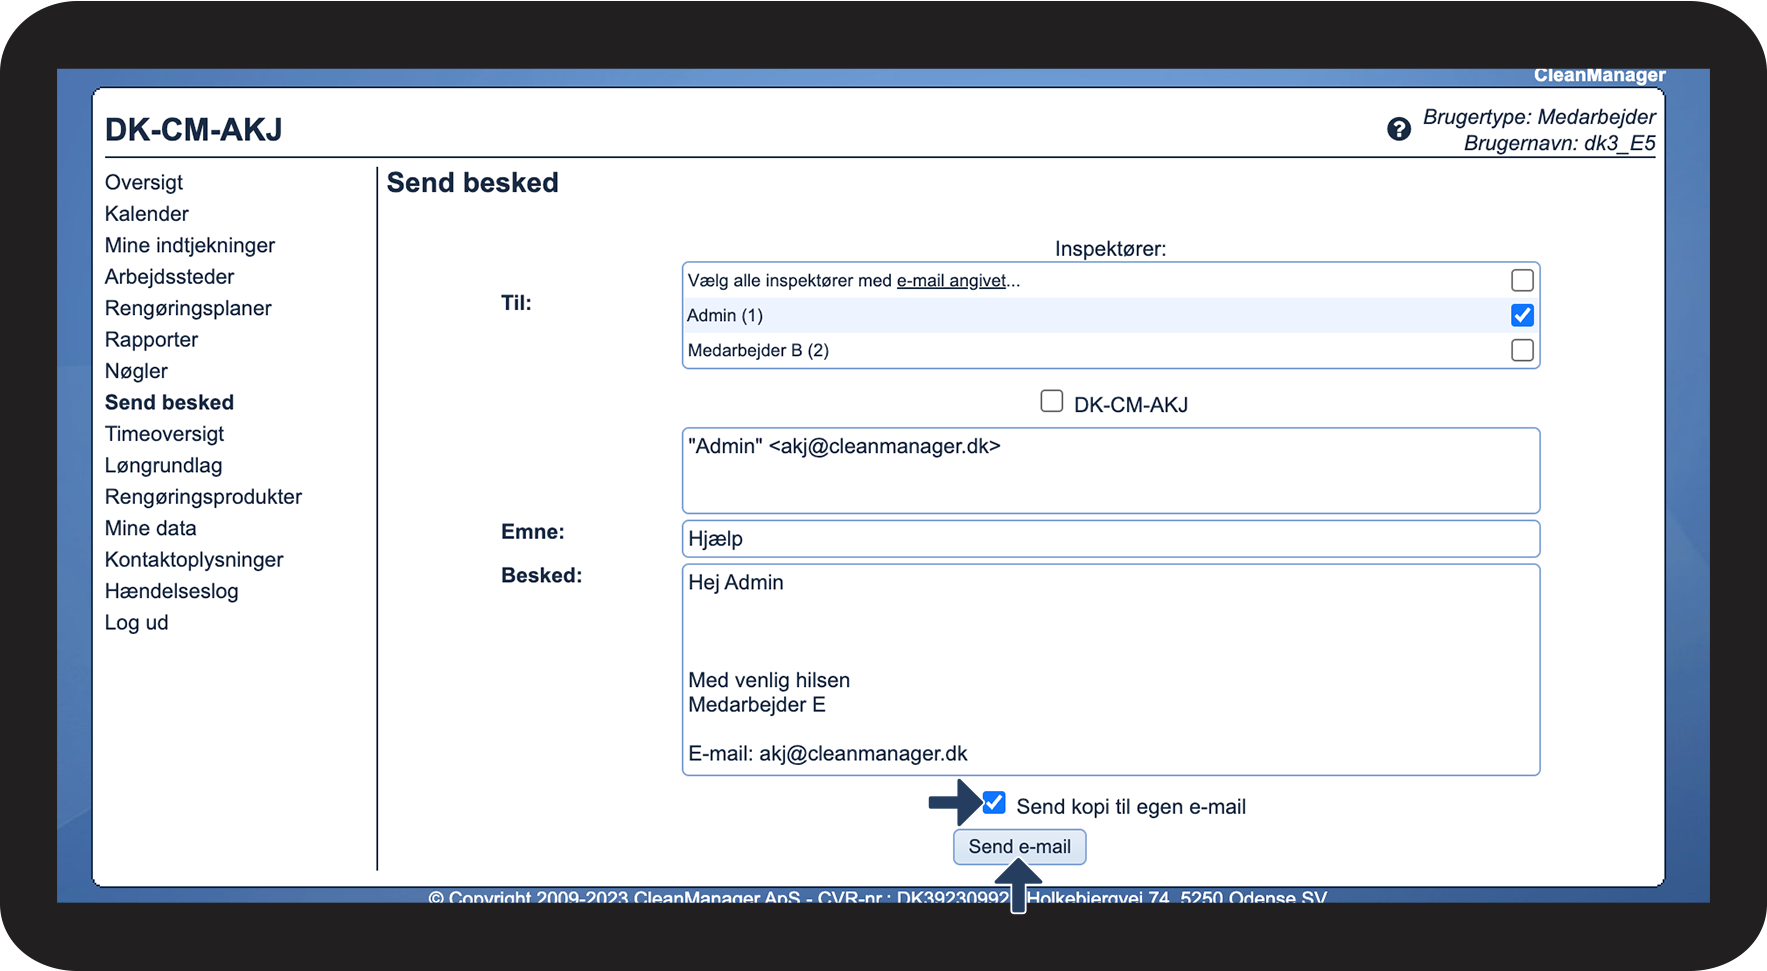Click the Send e-mail button
The height and width of the screenshot is (971, 1767).
click(1019, 847)
